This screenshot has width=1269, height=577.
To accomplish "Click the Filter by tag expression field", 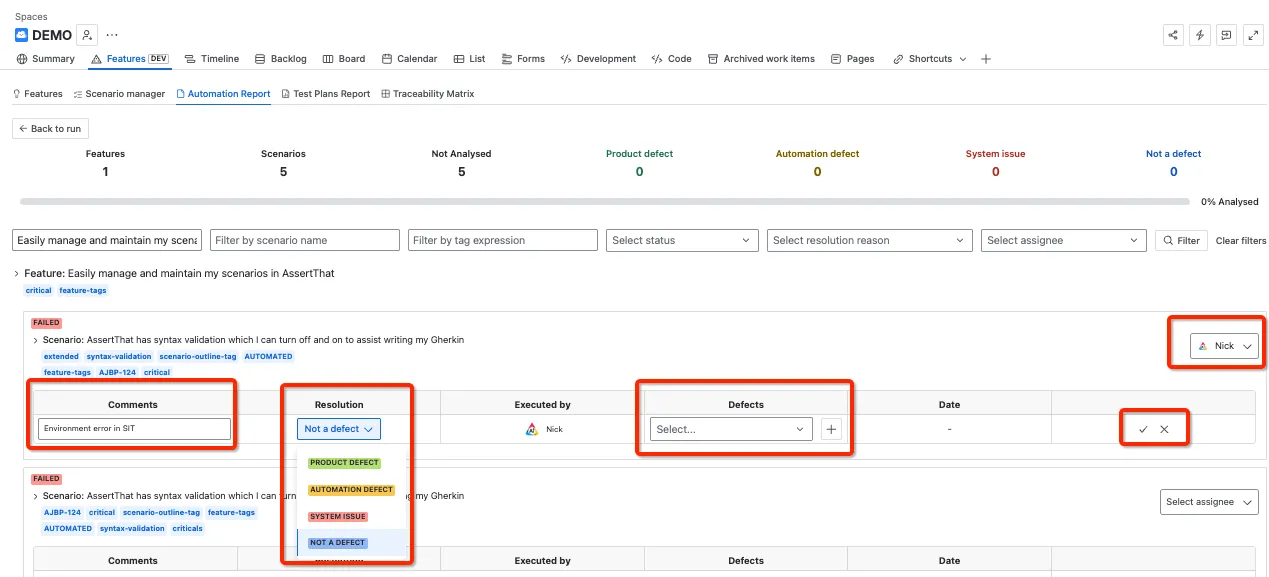I will tap(503, 240).
